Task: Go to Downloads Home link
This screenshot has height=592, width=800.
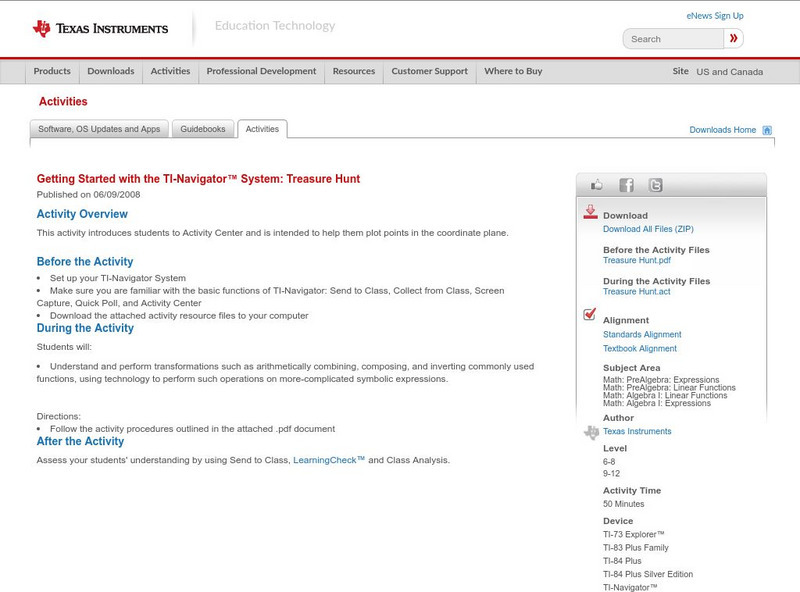Action: coord(722,130)
